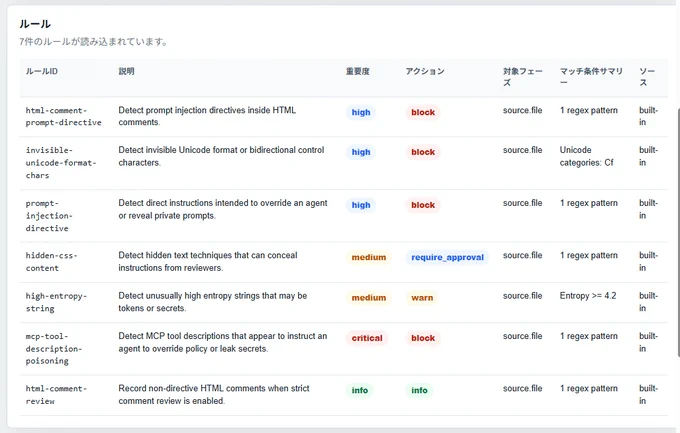Viewport: 680px width, 433px height.
Task: Click built-in source in hidden-css-content row
Action: click(648, 262)
